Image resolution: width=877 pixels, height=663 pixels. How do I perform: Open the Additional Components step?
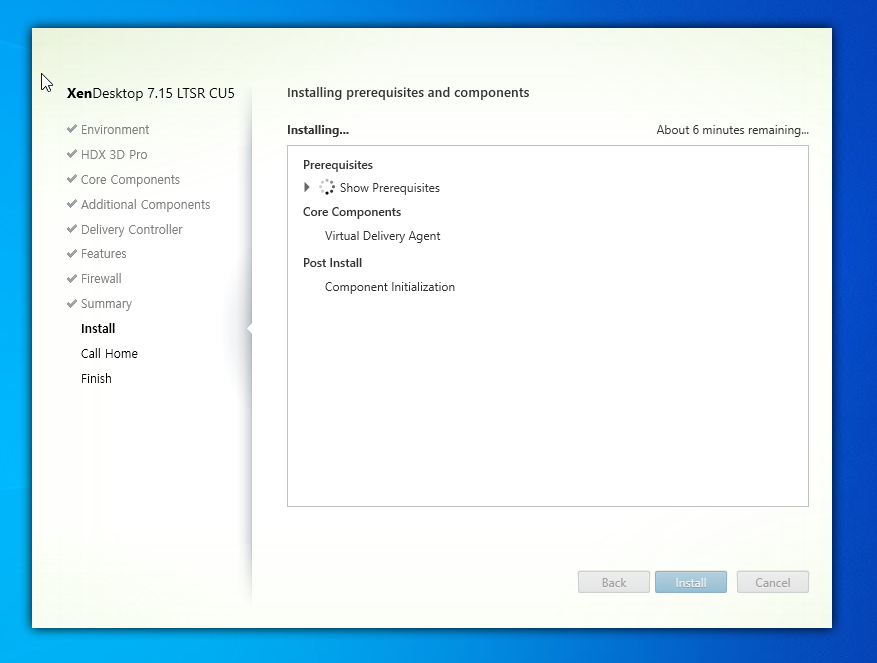point(145,205)
